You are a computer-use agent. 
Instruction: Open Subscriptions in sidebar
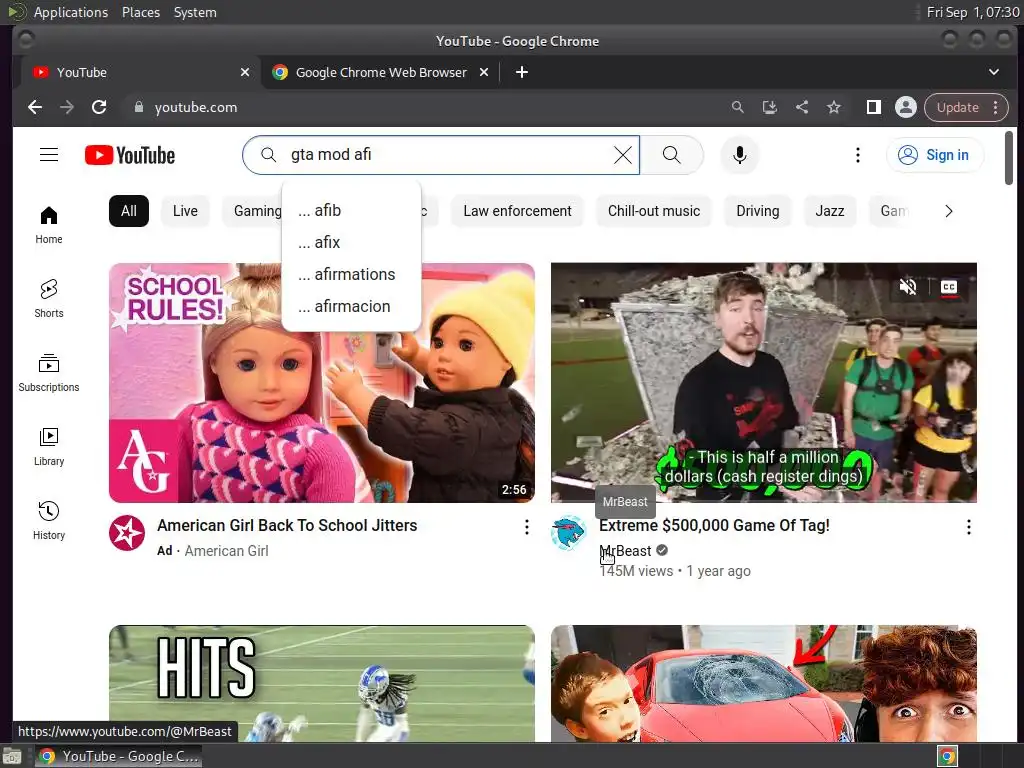[x=49, y=373]
